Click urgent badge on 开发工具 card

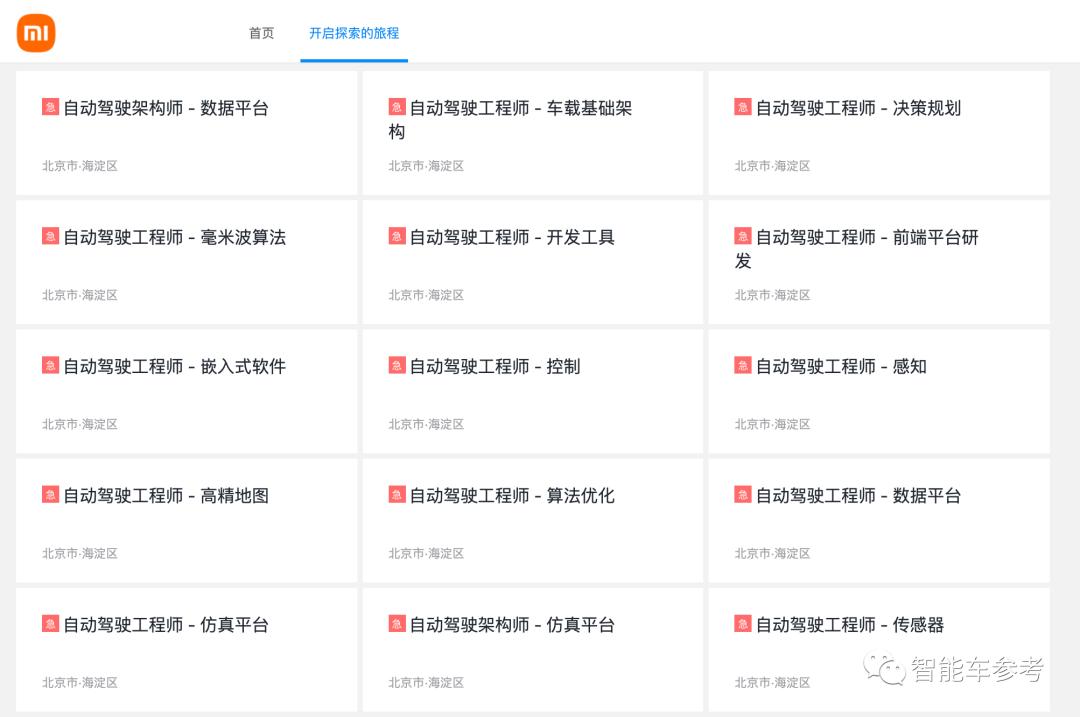click(397, 236)
